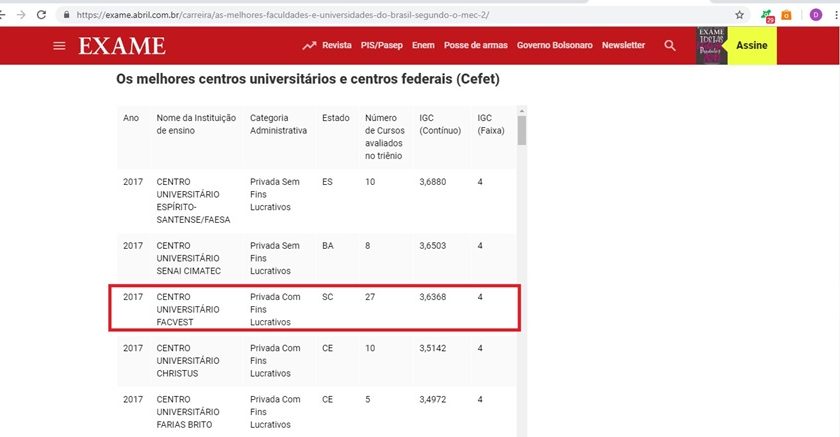Select CENTRO UNIVERSITÁRIO FARIAS BRITO cell
This screenshot has height=437, width=840.
coord(188,412)
